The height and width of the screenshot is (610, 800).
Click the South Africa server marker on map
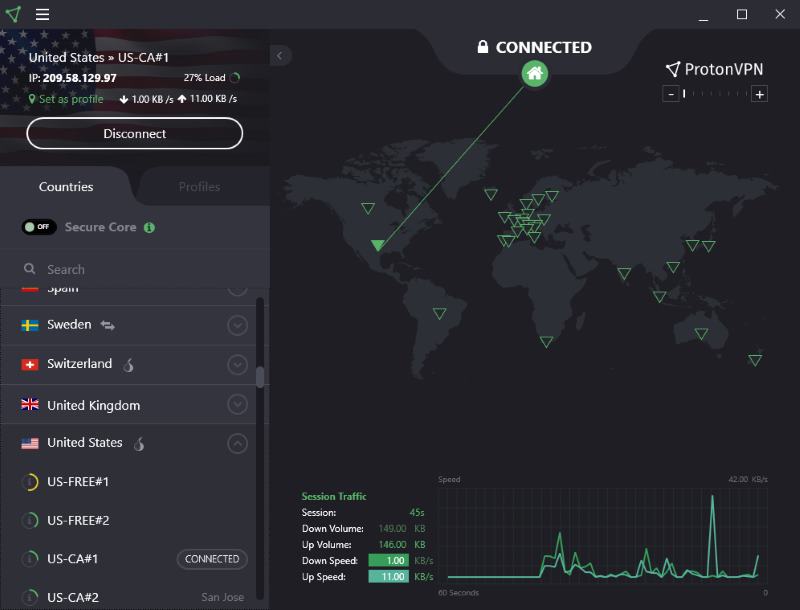click(x=546, y=341)
